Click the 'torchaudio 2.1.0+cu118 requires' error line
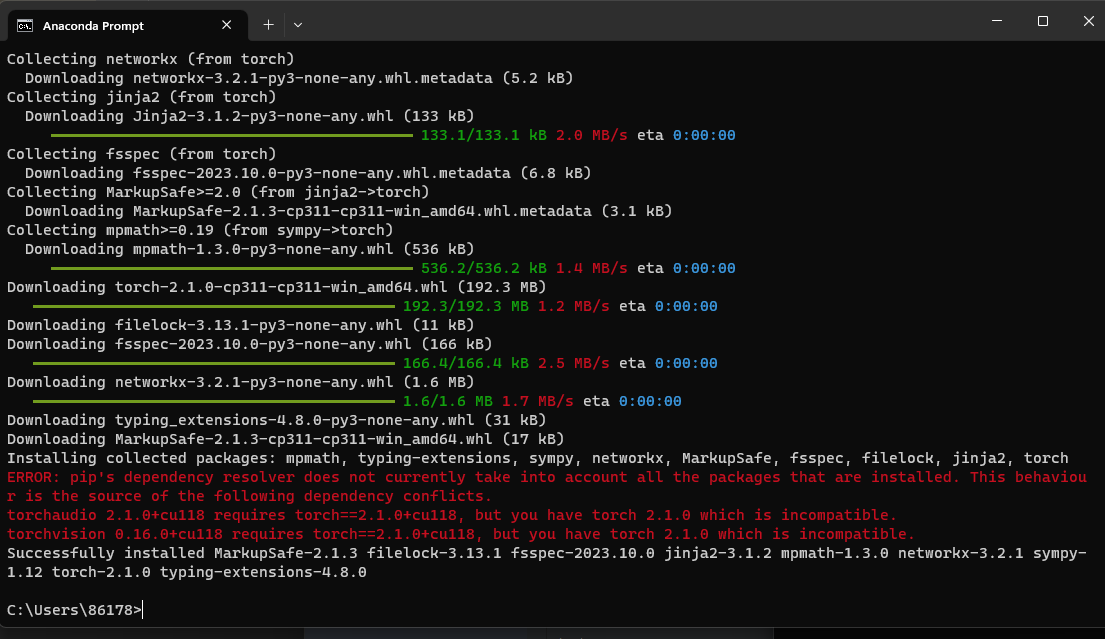This screenshot has height=639, width=1105. 452,516
